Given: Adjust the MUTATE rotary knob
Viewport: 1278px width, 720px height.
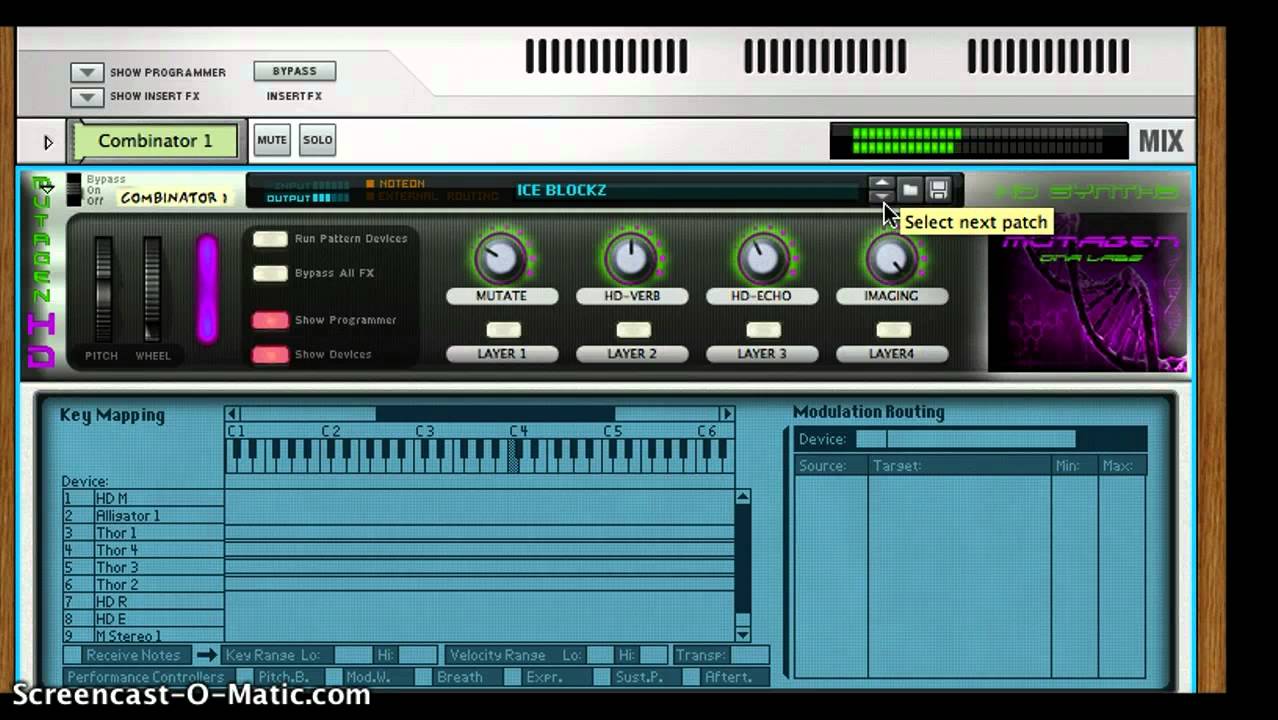Looking at the screenshot, I should click(x=500, y=259).
